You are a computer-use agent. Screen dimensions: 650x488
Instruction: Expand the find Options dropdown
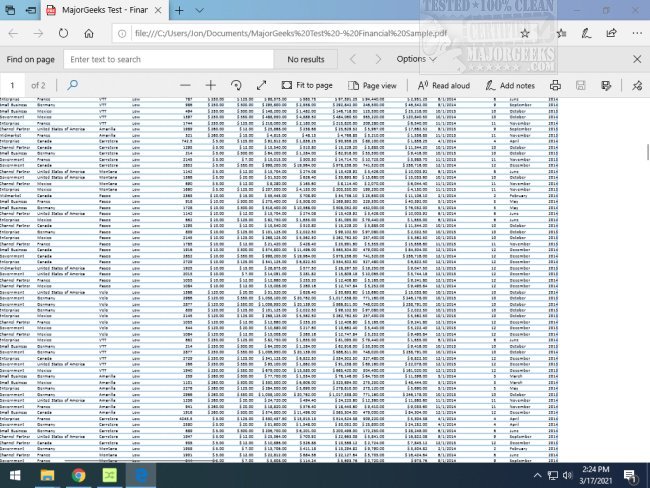416,59
